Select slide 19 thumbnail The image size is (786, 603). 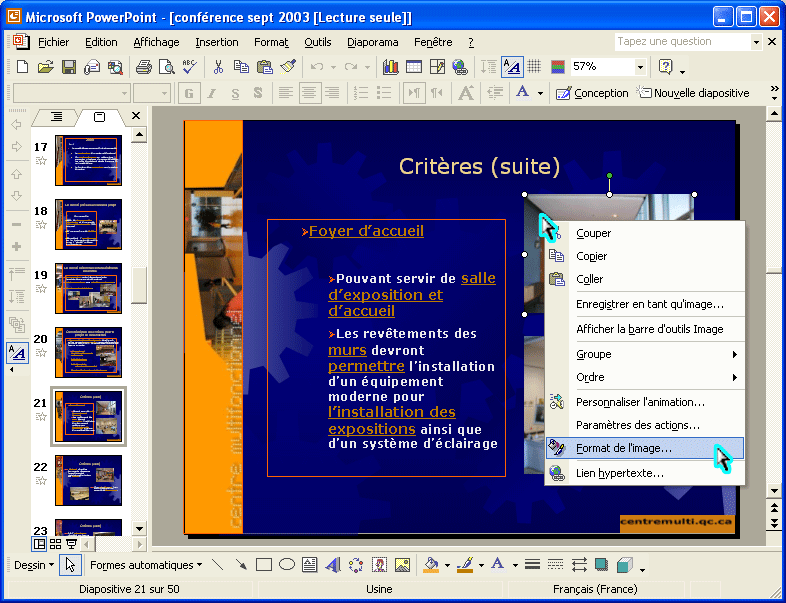pos(88,288)
